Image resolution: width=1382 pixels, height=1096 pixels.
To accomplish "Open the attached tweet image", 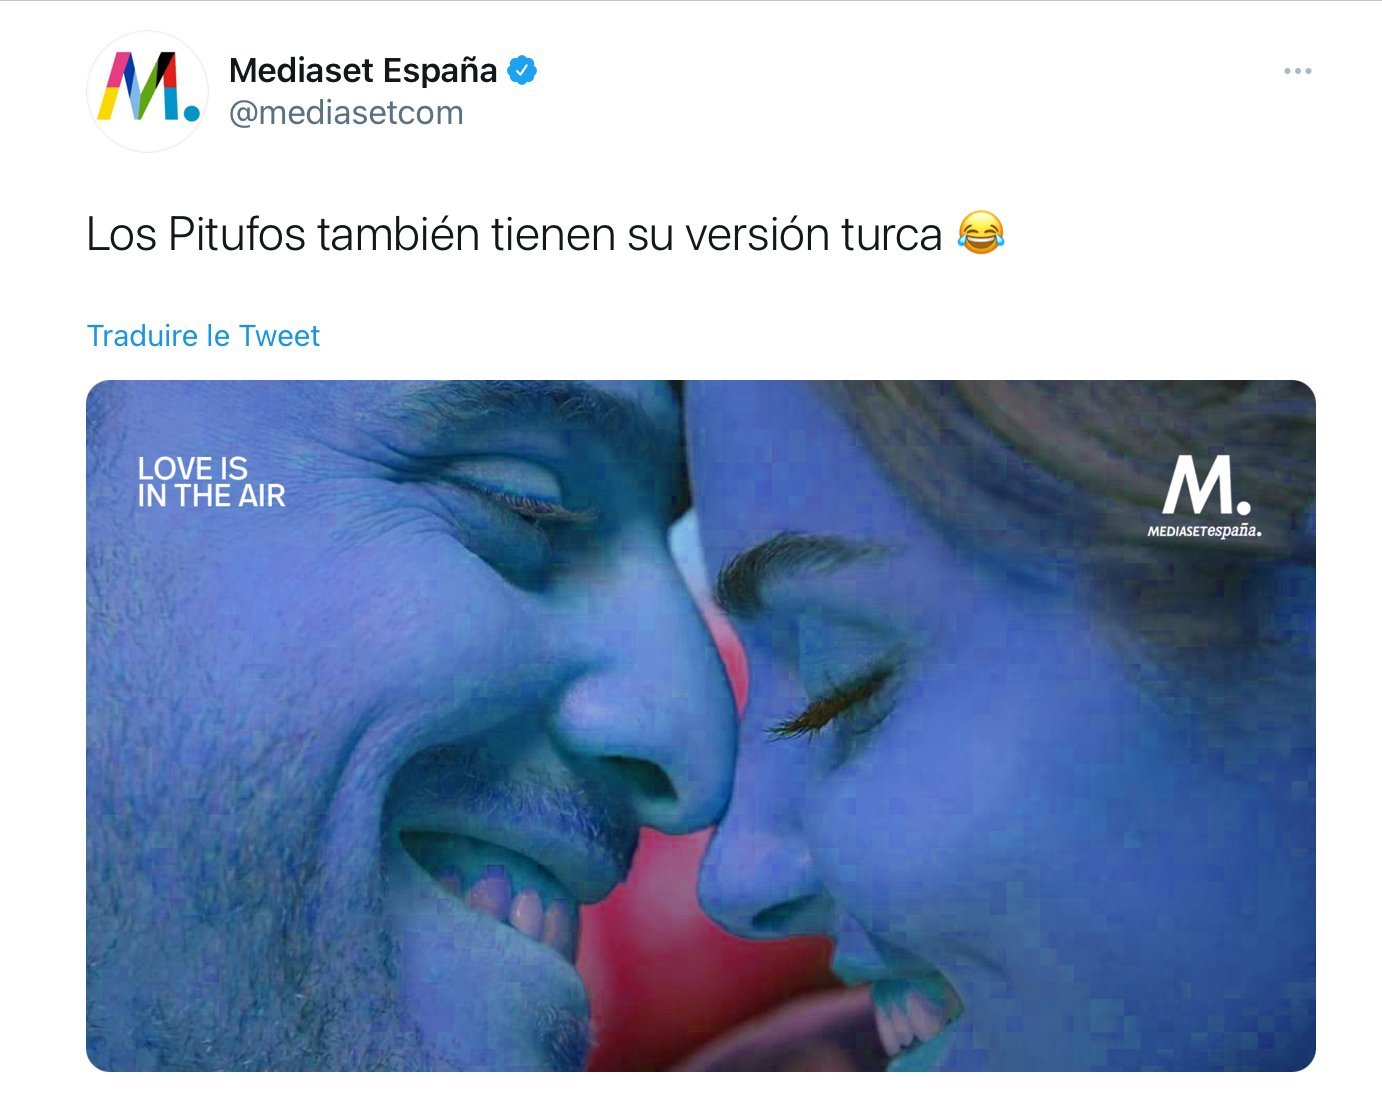I will click(700, 726).
